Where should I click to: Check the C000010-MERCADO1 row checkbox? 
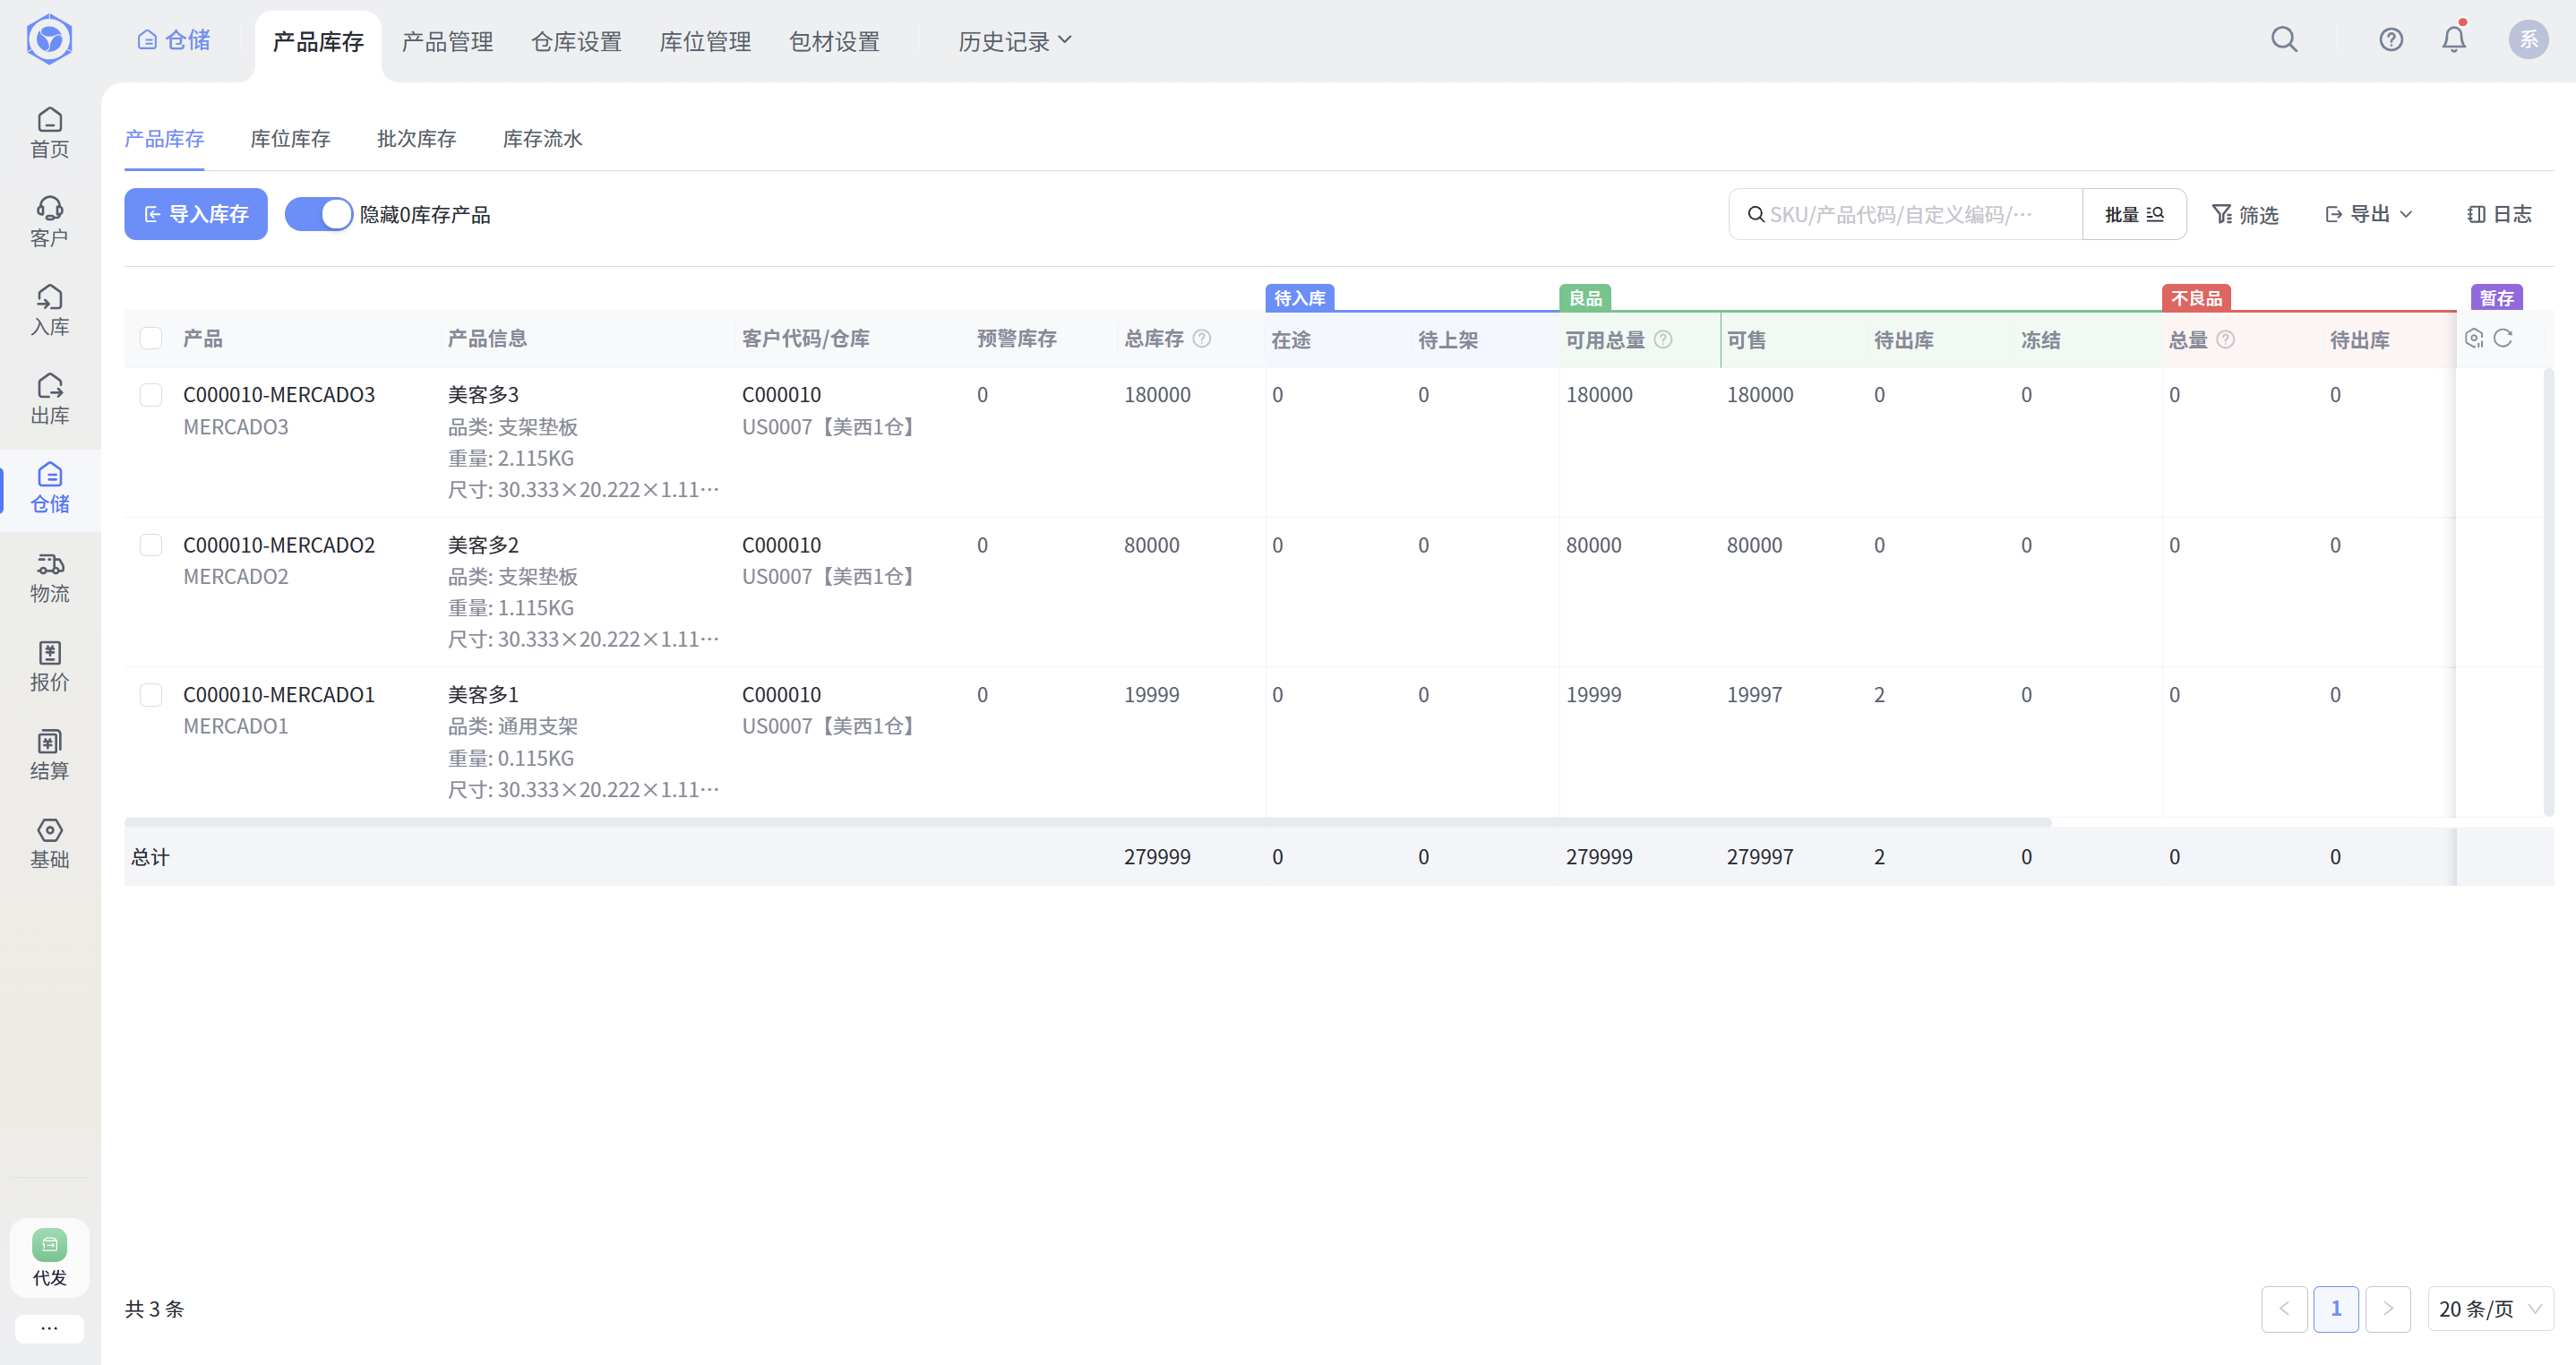tap(151, 694)
